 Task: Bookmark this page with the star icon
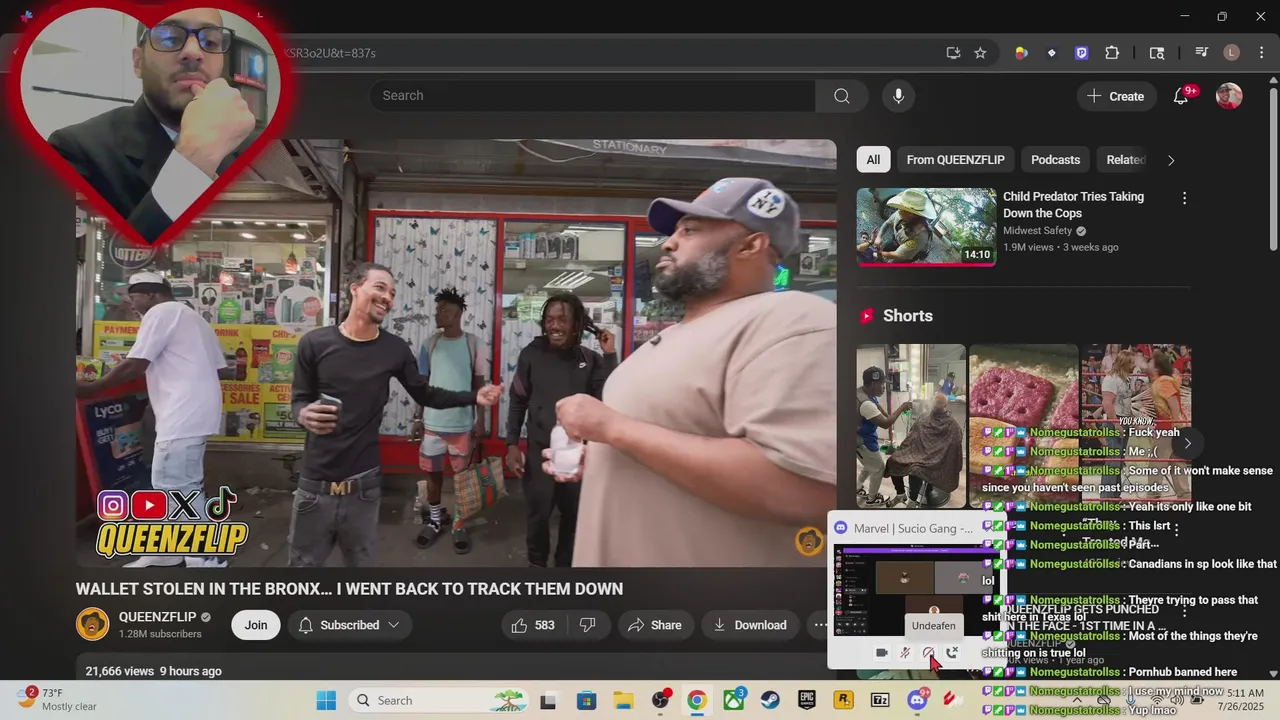981,53
